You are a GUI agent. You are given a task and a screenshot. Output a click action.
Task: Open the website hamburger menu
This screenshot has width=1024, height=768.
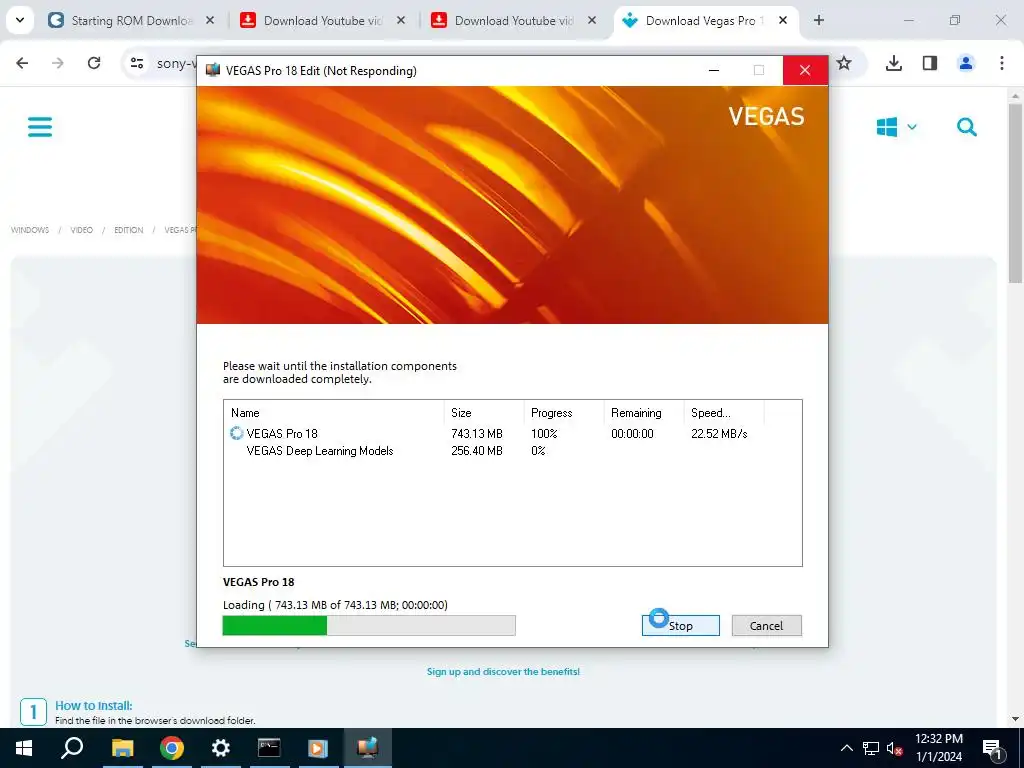(x=40, y=127)
